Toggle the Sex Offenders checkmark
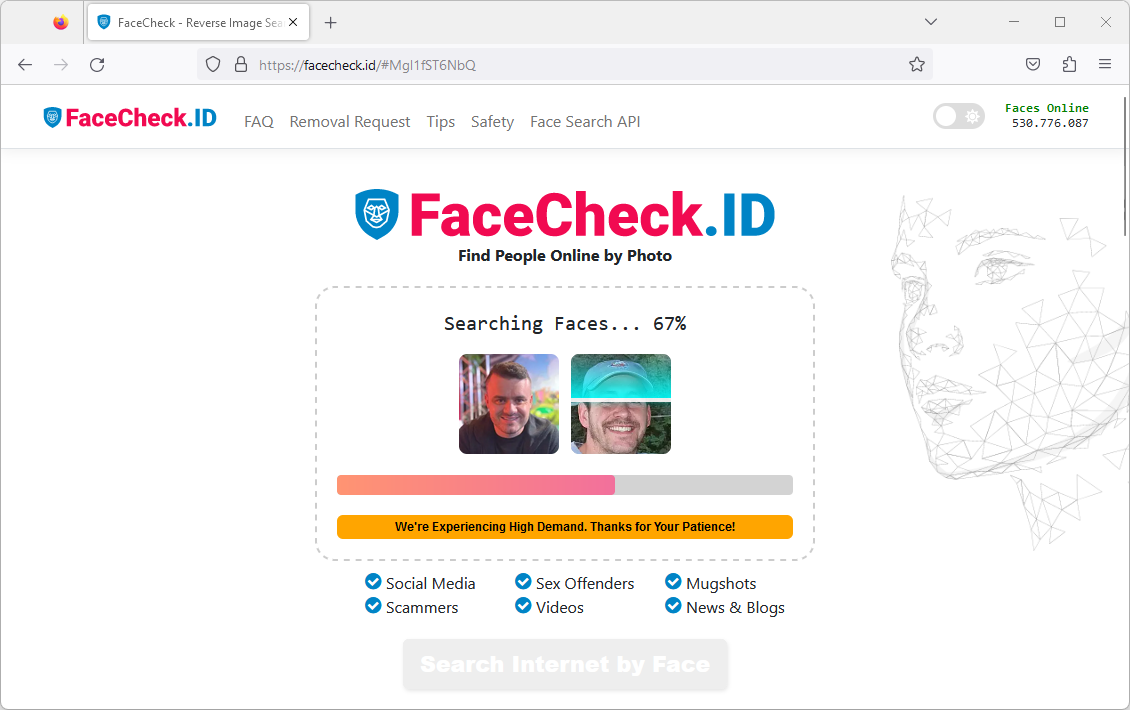1130x710 pixels. 523,581
